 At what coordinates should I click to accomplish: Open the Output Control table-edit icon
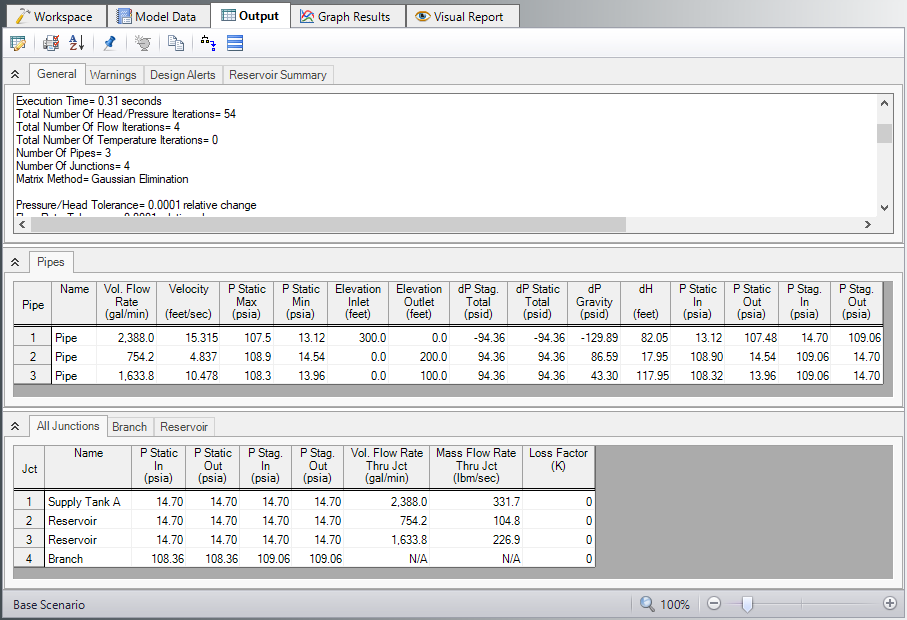pos(17,43)
